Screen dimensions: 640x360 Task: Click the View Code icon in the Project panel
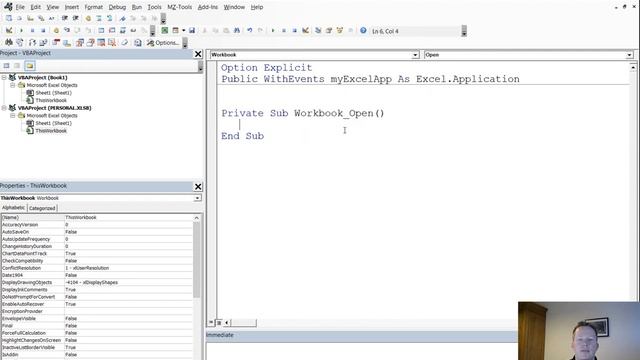point(6,66)
